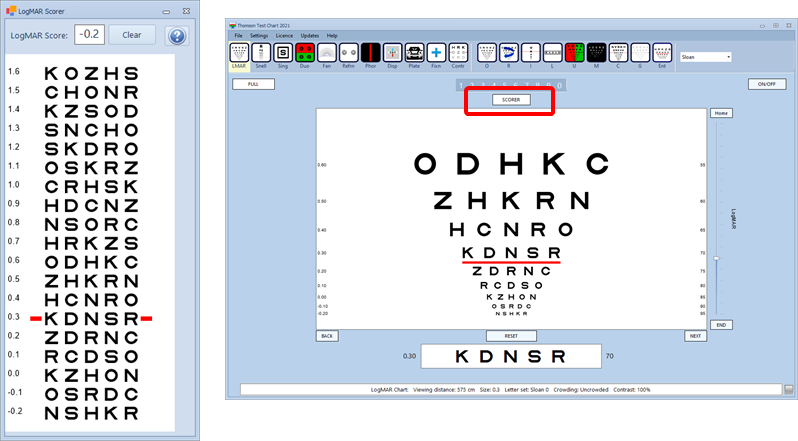Toggle the ON/OFF button
The height and width of the screenshot is (441, 798).
766,84
